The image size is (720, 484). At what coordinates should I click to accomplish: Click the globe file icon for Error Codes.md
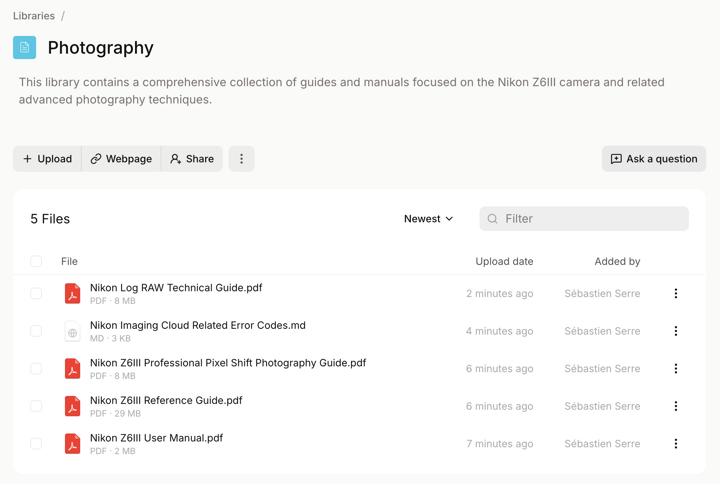pos(73,331)
